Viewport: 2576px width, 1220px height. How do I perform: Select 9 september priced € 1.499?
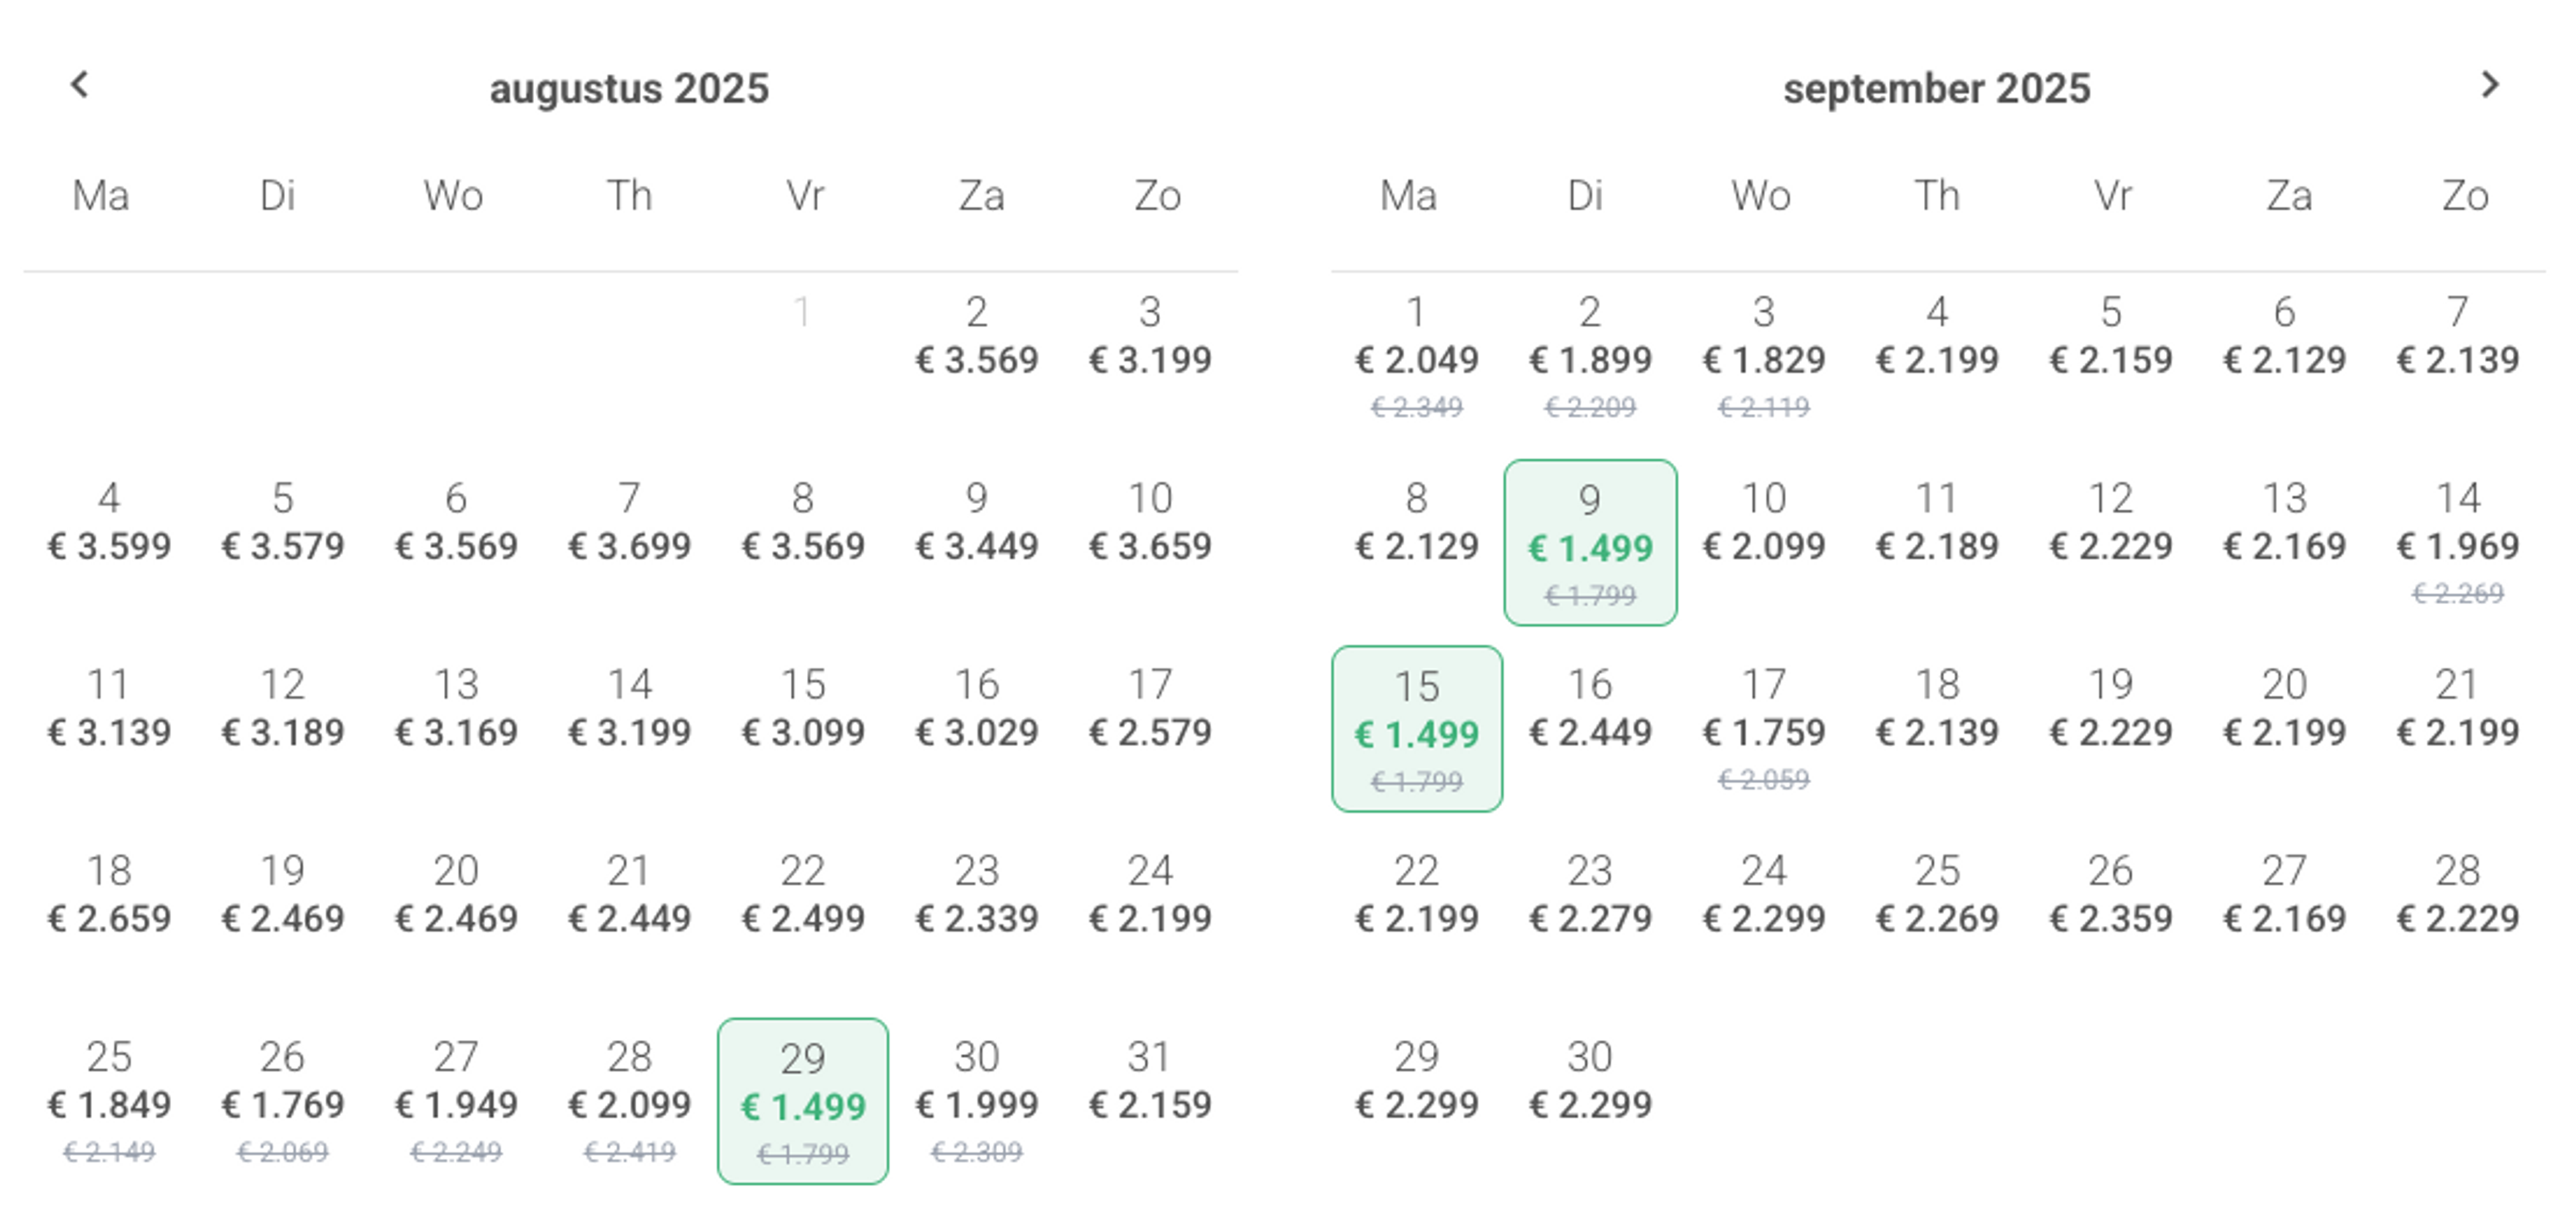click(x=1590, y=543)
